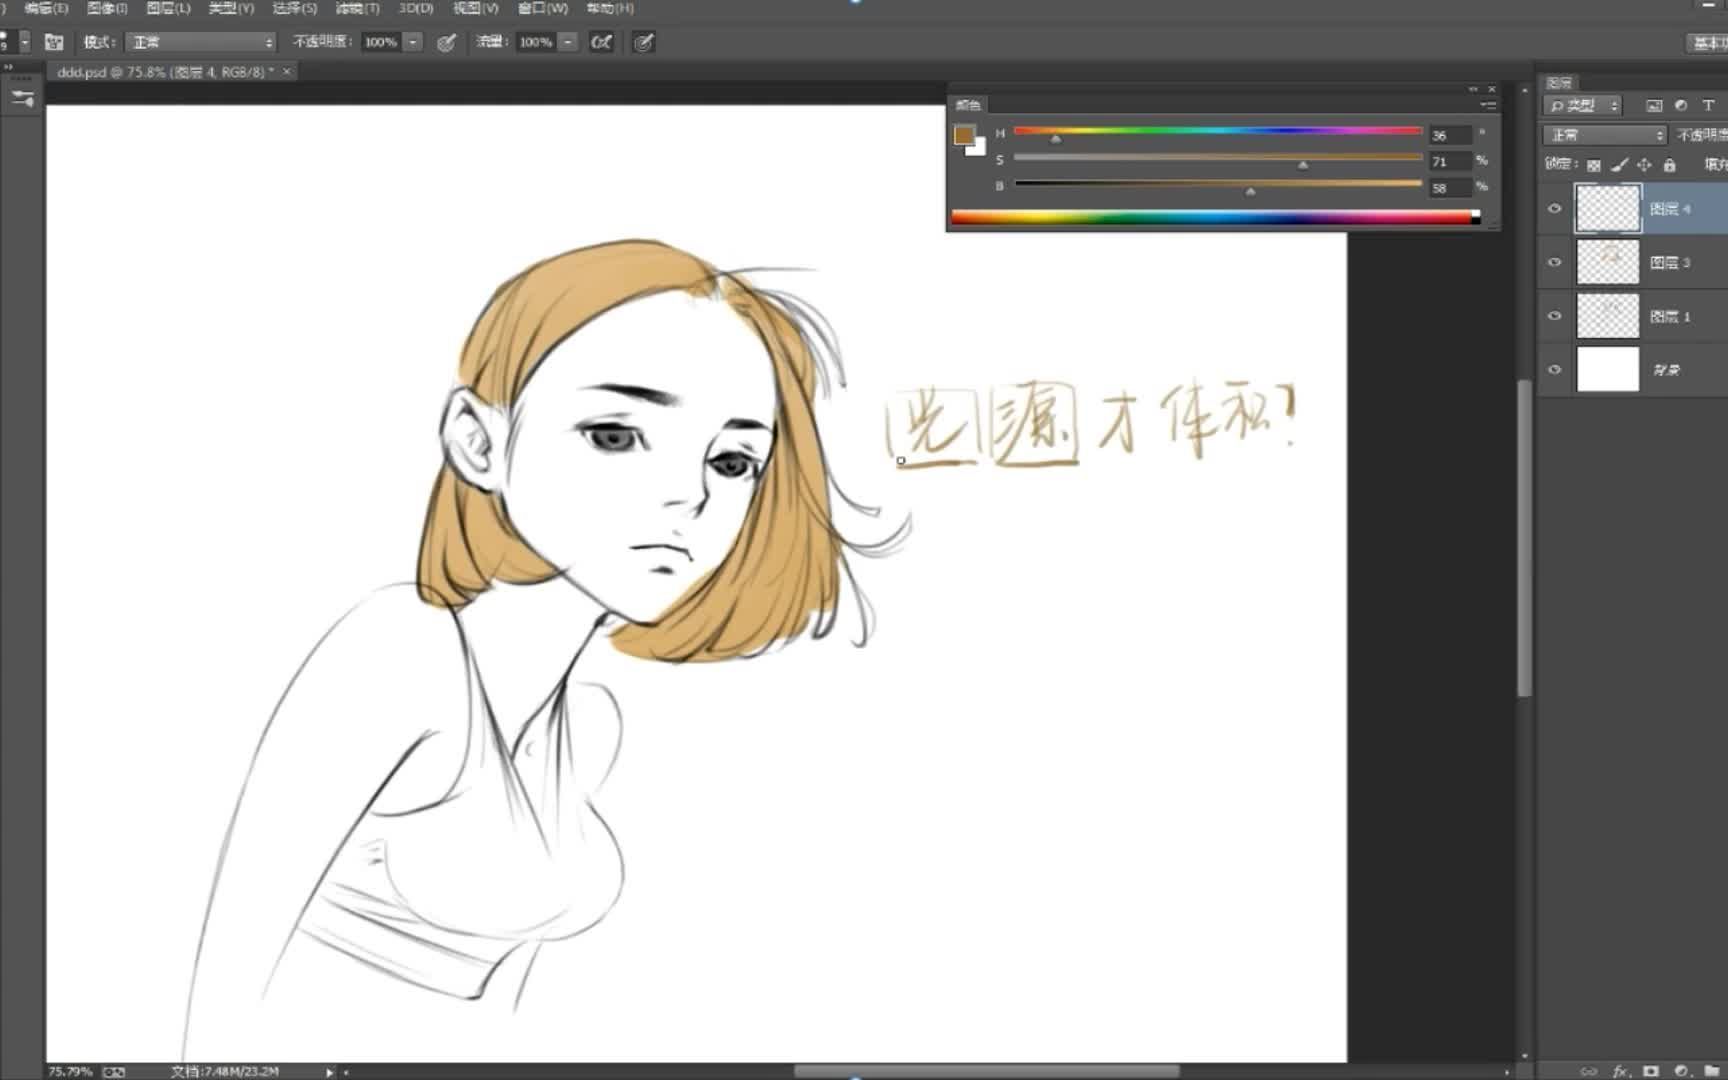Click the tablet pressure opacity icon
The image size is (1728, 1080).
(446, 42)
